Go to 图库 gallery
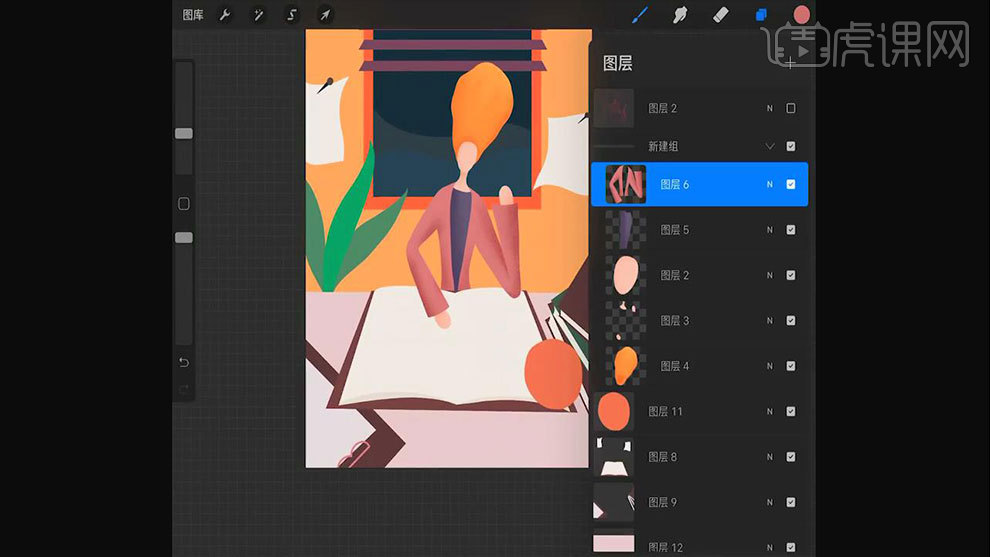The height and width of the screenshot is (557, 990). pos(194,15)
